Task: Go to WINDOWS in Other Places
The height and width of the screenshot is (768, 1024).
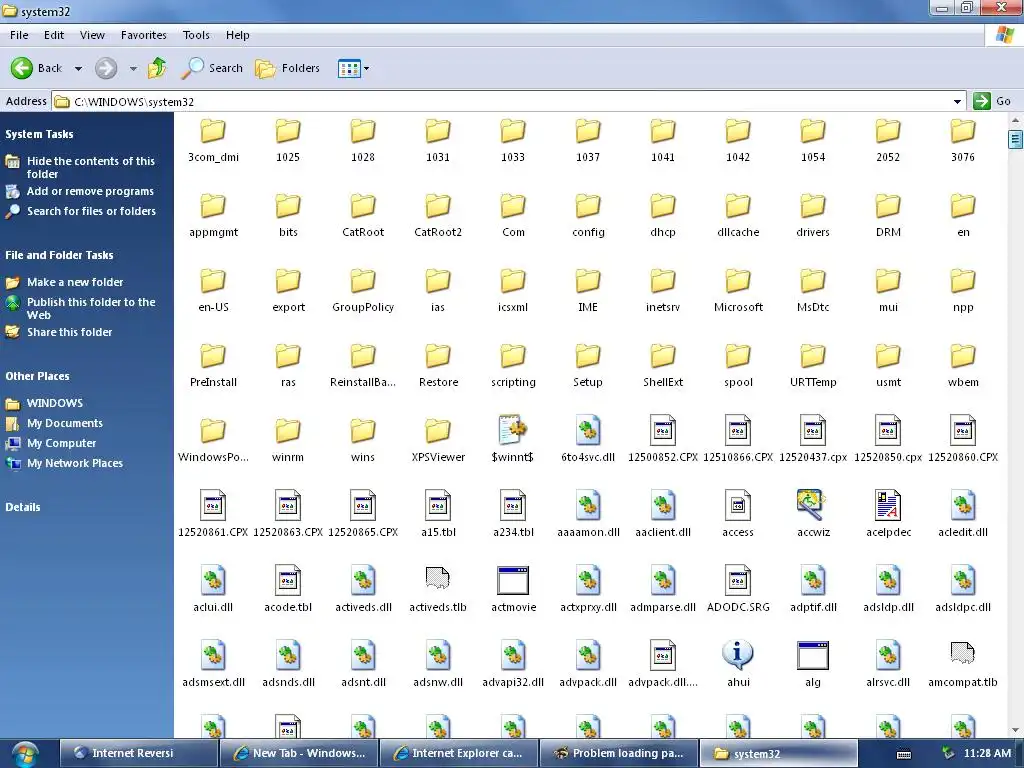Action: (55, 403)
